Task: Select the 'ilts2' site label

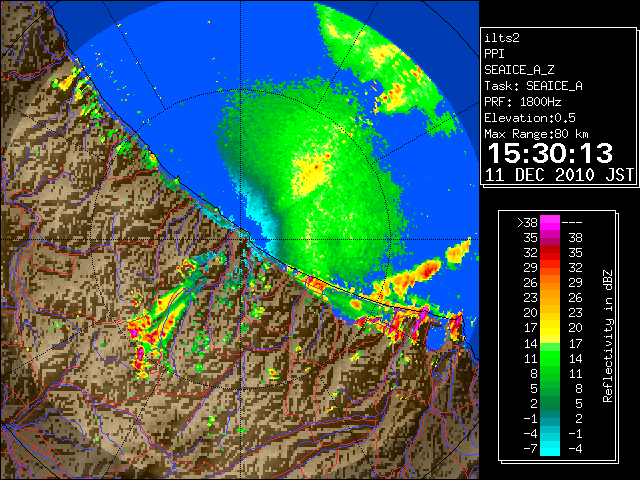Action: [502, 38]
